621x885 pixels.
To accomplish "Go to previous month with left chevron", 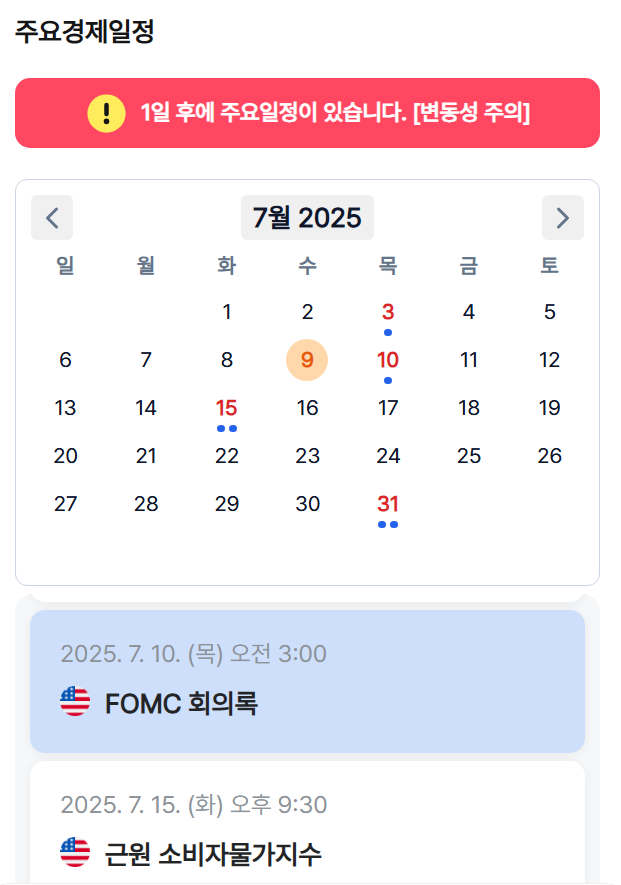I will point(52,218).
